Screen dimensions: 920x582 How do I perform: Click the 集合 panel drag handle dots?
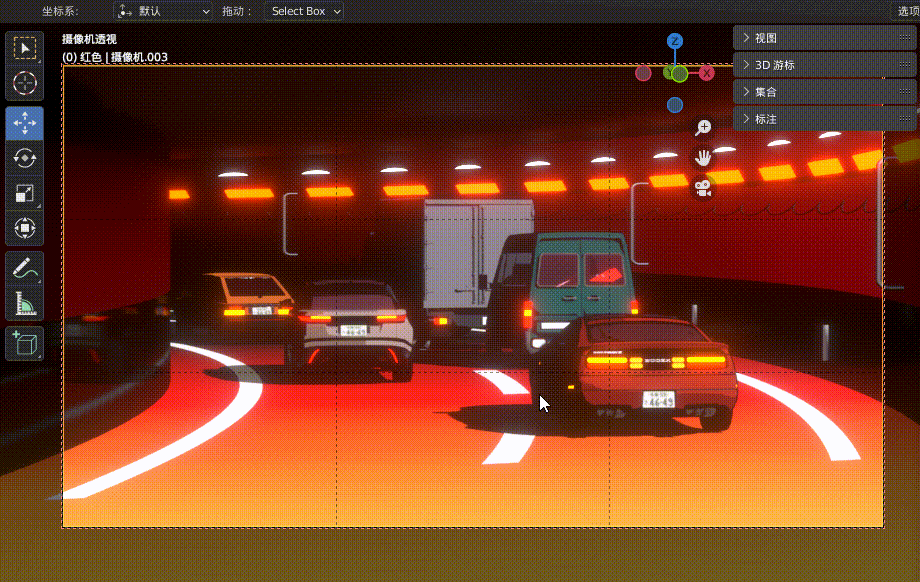coord(905,92)
